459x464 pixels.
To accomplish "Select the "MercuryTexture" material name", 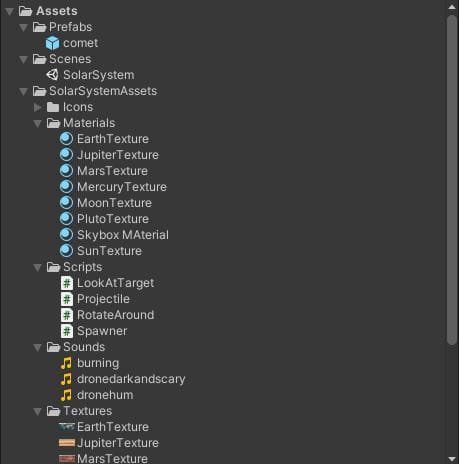I will tap(122, 187).
